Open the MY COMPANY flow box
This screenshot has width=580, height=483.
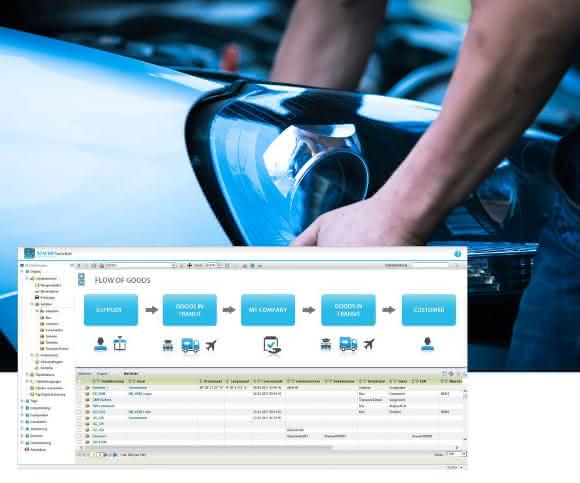click(x=268, y=310)
